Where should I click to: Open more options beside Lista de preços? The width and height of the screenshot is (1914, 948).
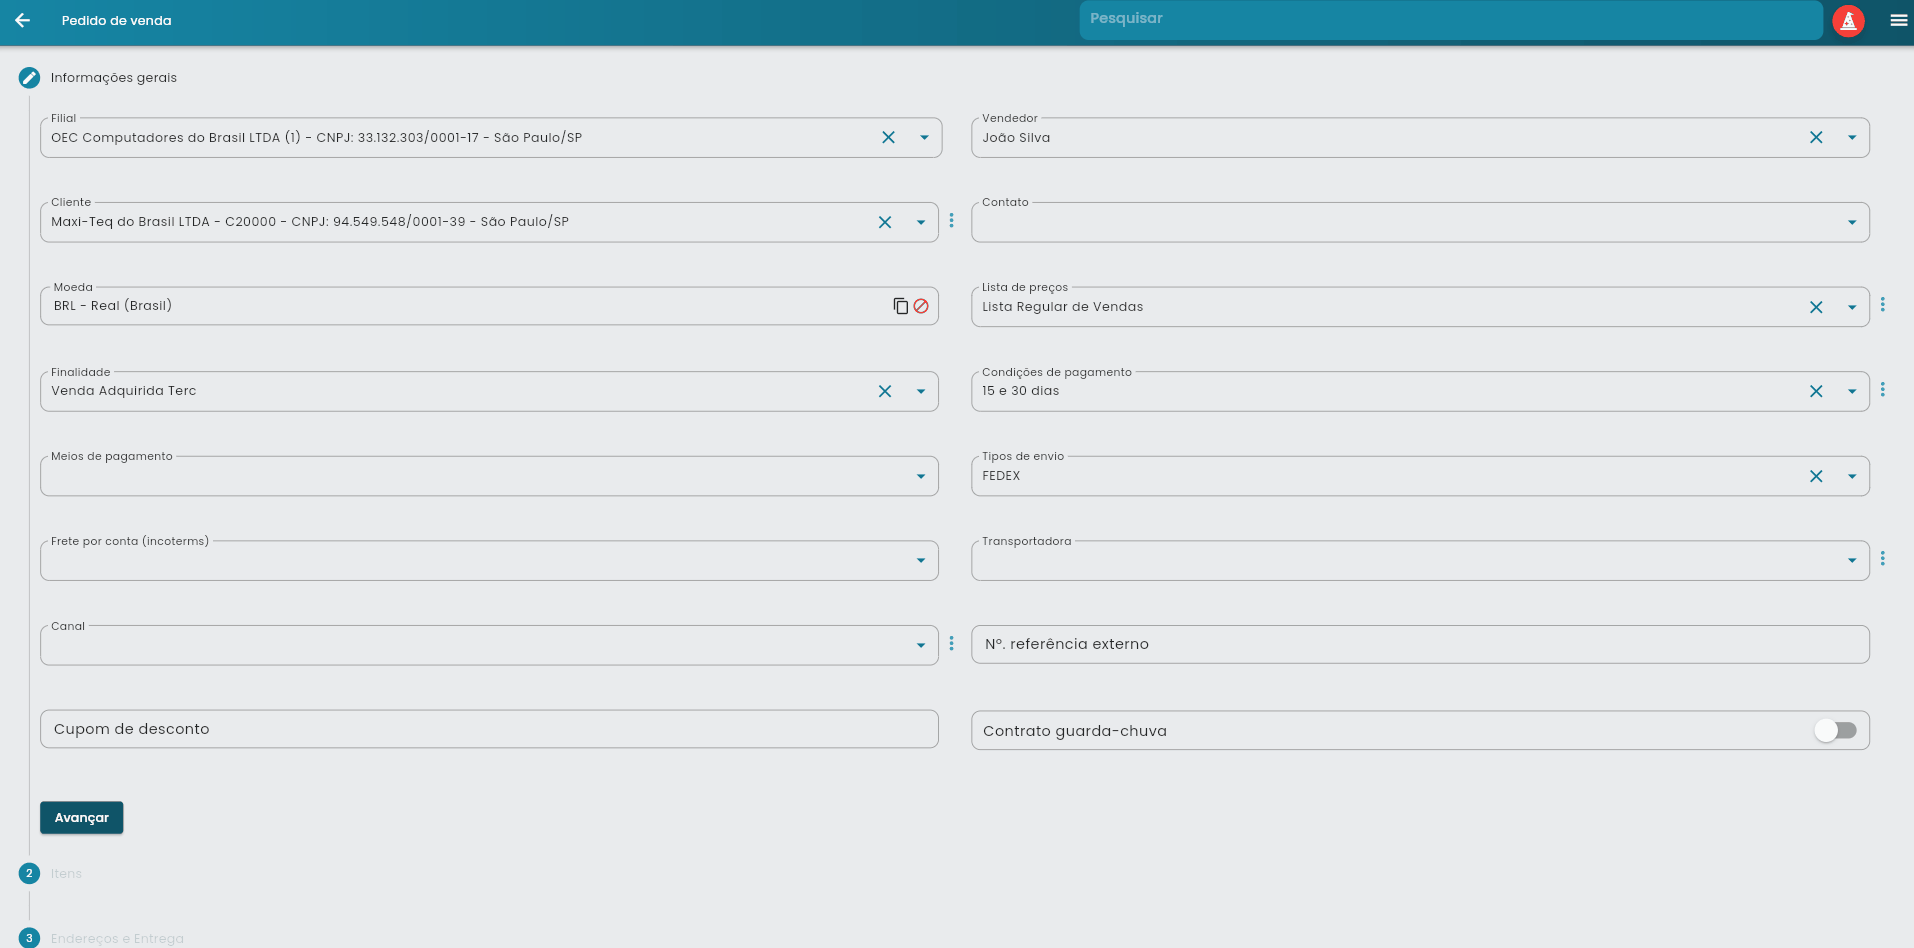coord(1882,305)
